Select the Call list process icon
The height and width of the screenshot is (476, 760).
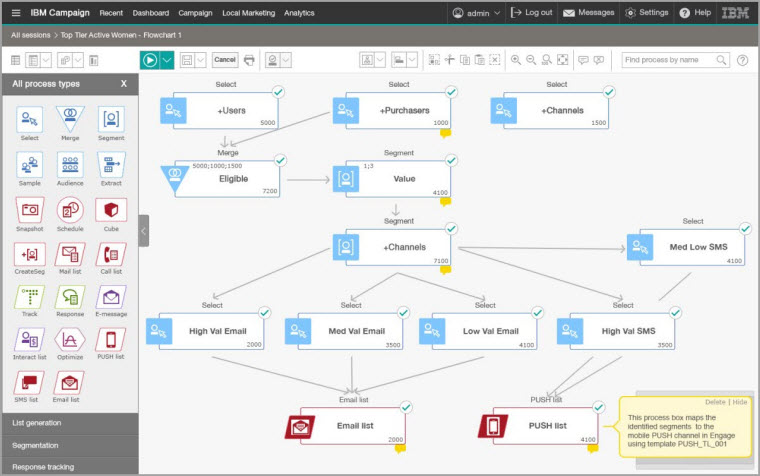(111, 254)
